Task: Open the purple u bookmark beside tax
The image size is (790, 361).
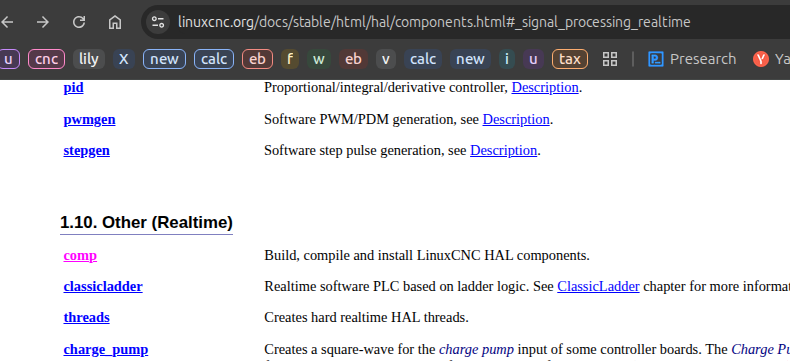Action: tap(533, 59)
